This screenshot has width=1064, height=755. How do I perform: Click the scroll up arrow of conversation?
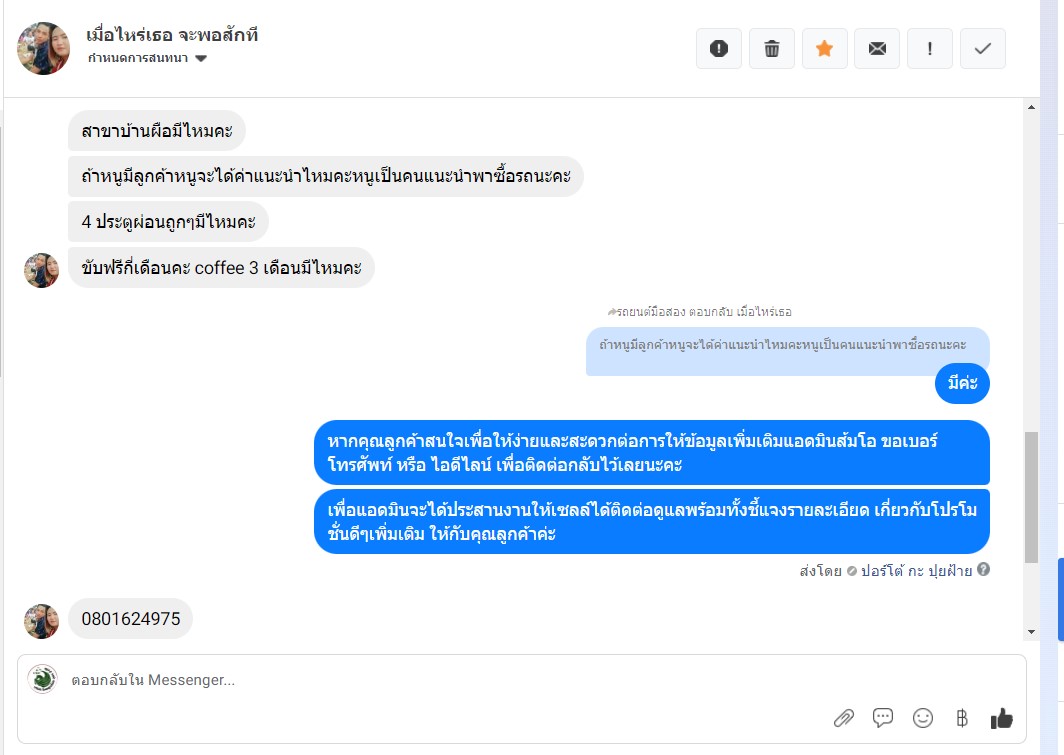[1031, 107]
